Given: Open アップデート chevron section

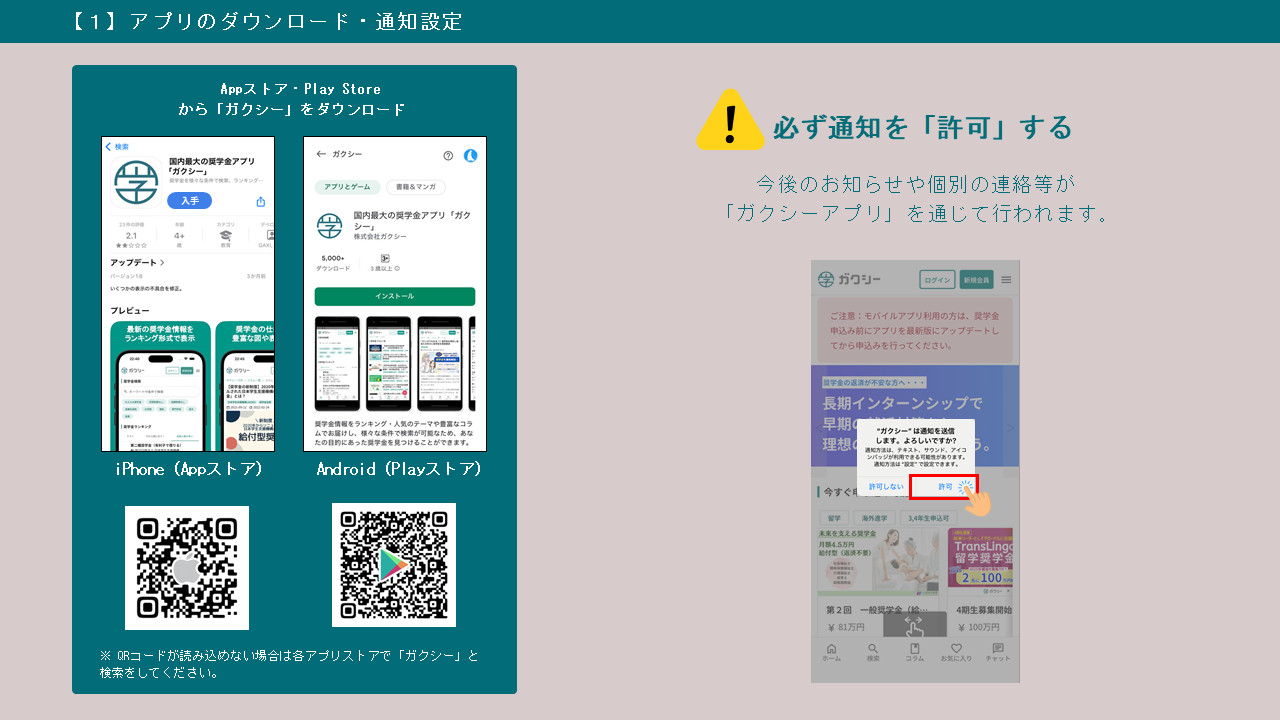Looking at the screenshot, I should (x=138, y=262).
